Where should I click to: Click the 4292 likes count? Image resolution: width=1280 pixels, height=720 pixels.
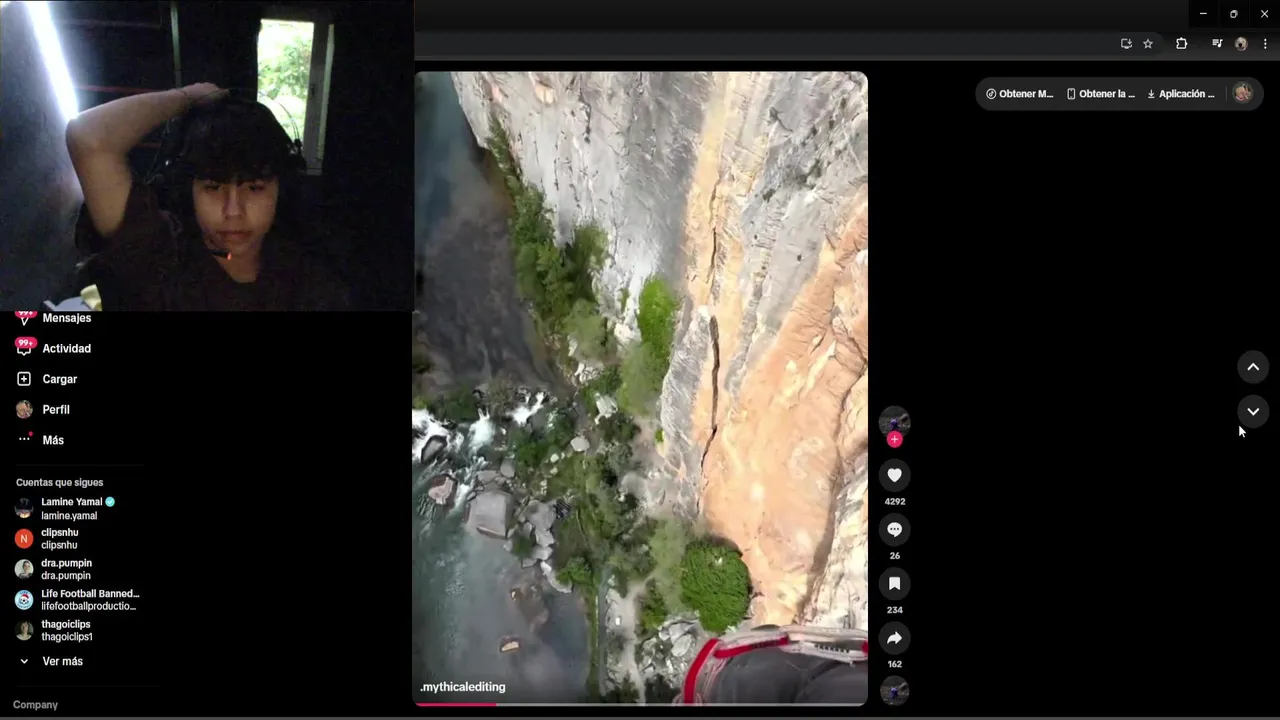894,502
